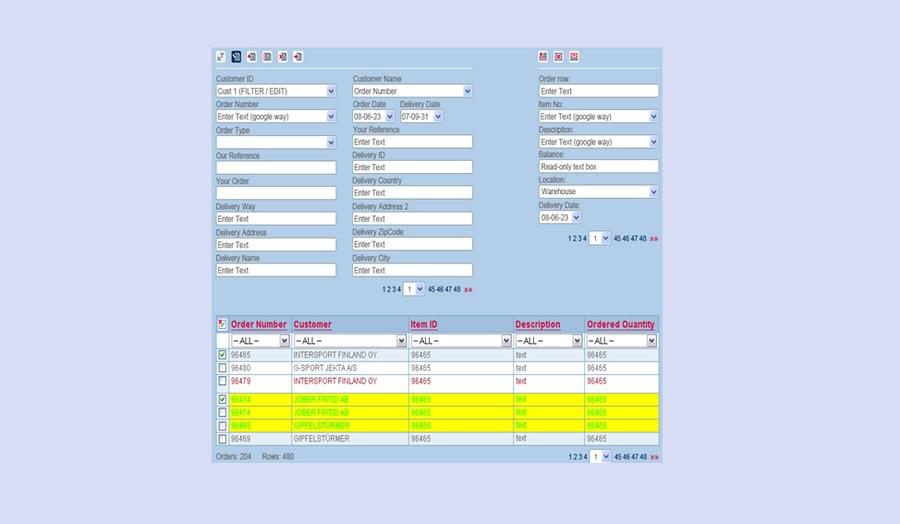Open the Location Warehouse dropdown

(653, 192)
